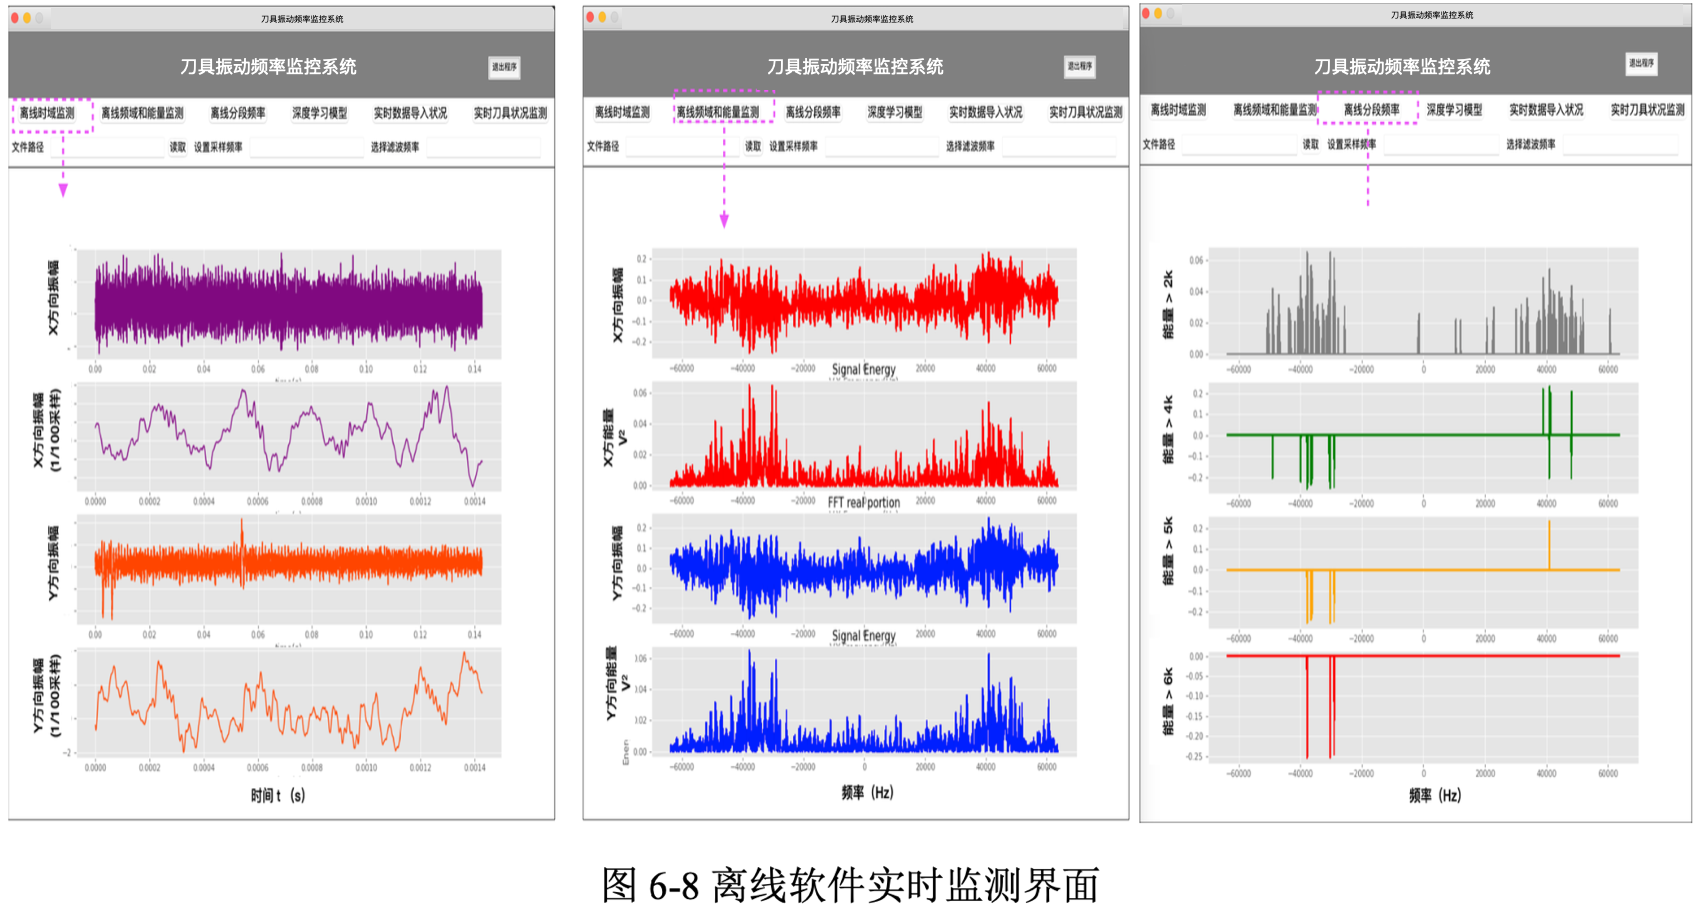Switch to 深度学习模型 tab in left window
This screenshot has width=1706, height=914.
[x=320, y=113]
